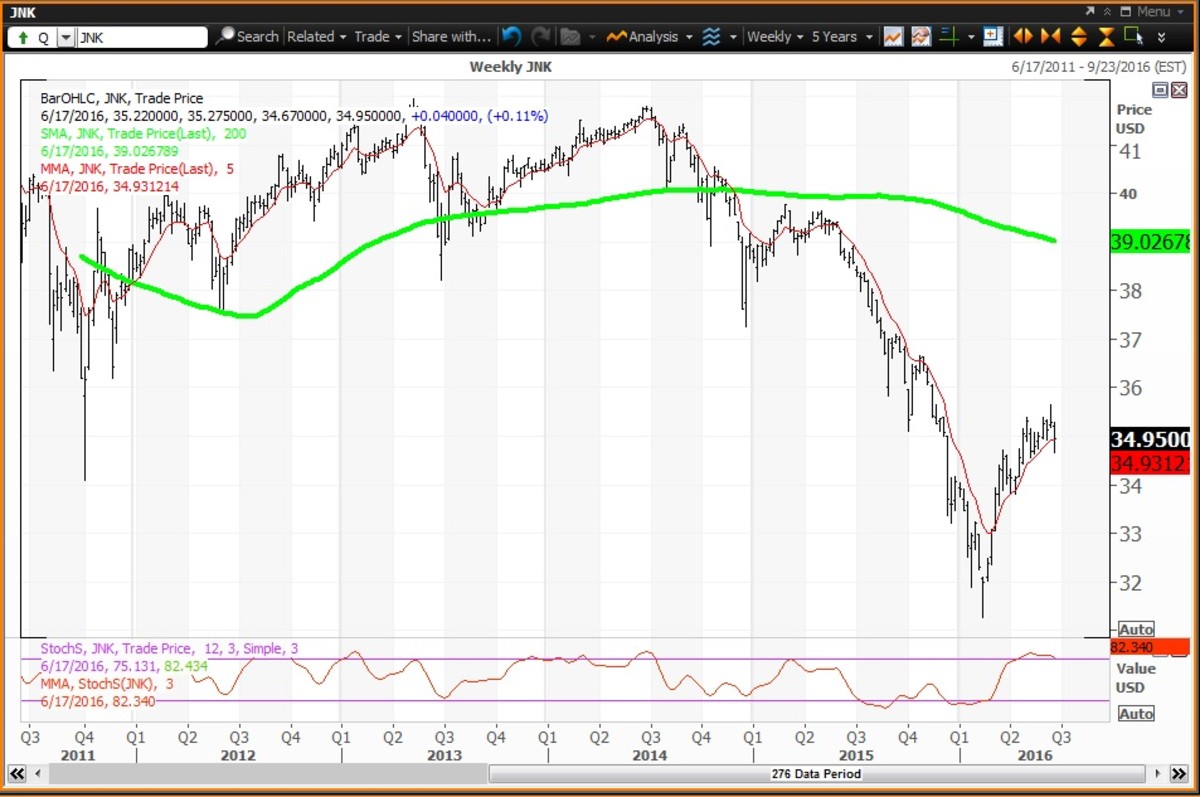
Task: Click the 34.9500 black last price label
Action: point(1150,439)
